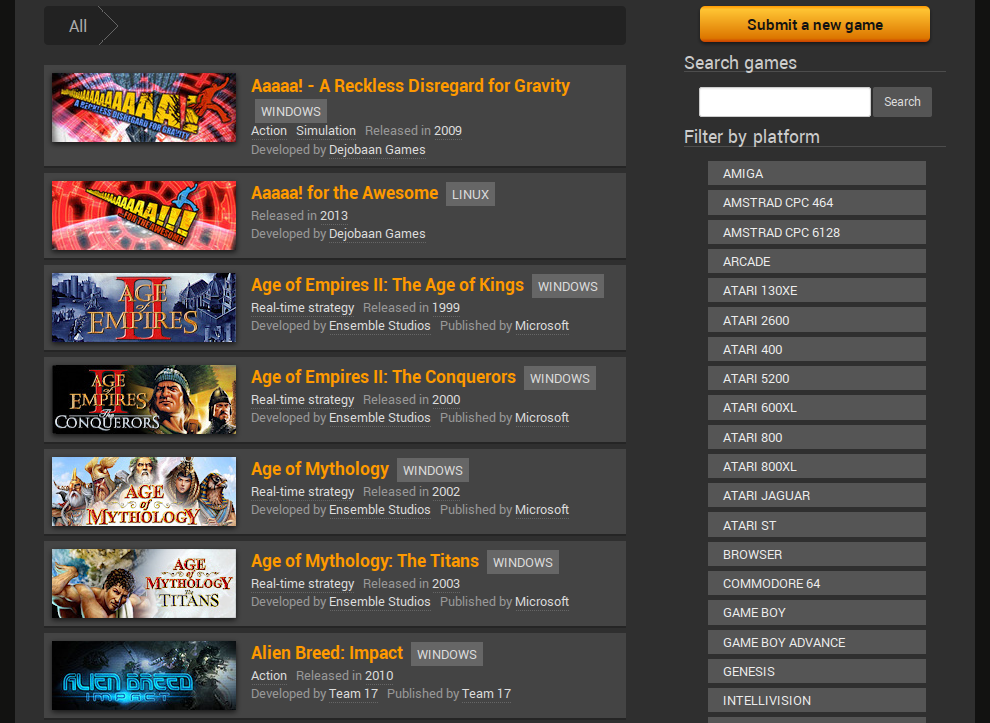This screenshot has height=723, width=990.
Task: Click the Search button
Action: coord(902,102)
